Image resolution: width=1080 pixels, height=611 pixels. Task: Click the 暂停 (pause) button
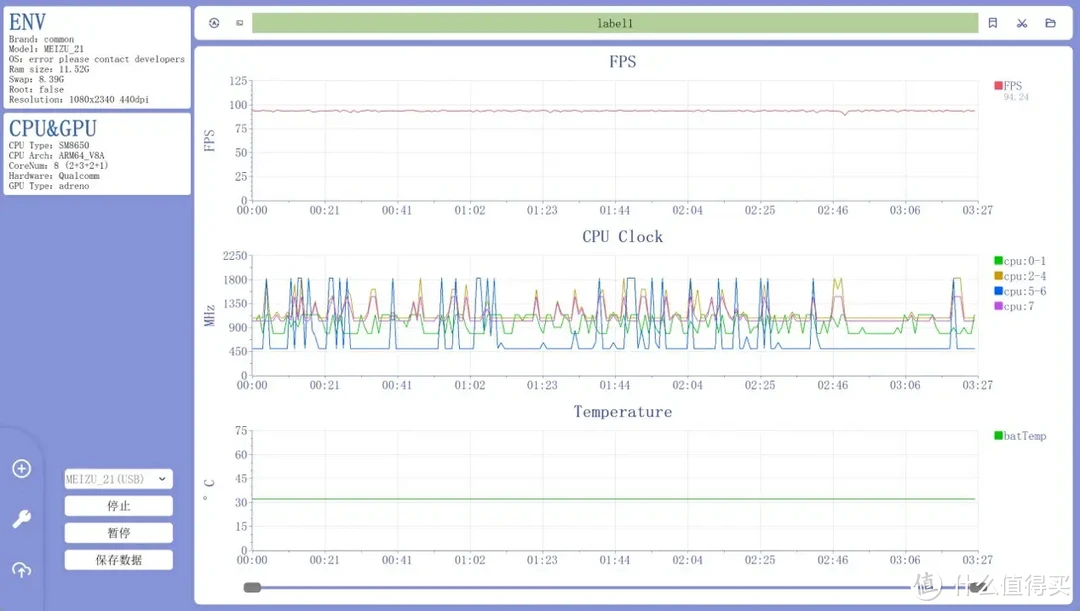pos(118,533)
